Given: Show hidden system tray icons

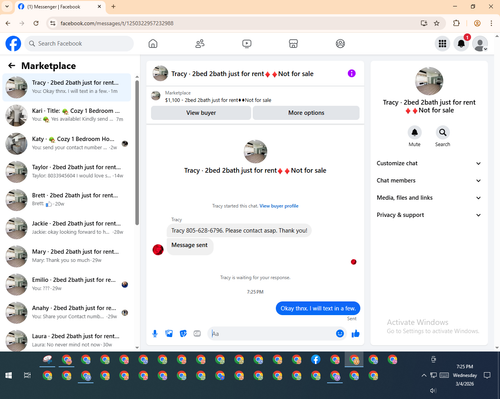Looking at the screenshot, I should [x=424, y=376].
